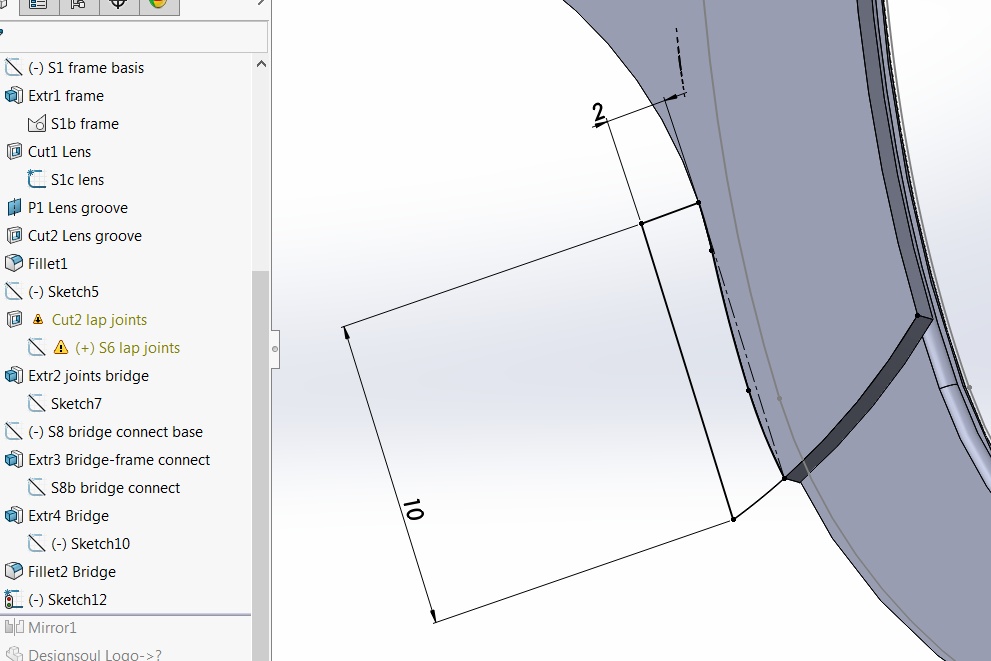Click the plane icon of P1 Lens groove
The height and width of the screenshot is (661, 991).
(x=13, y=207)
